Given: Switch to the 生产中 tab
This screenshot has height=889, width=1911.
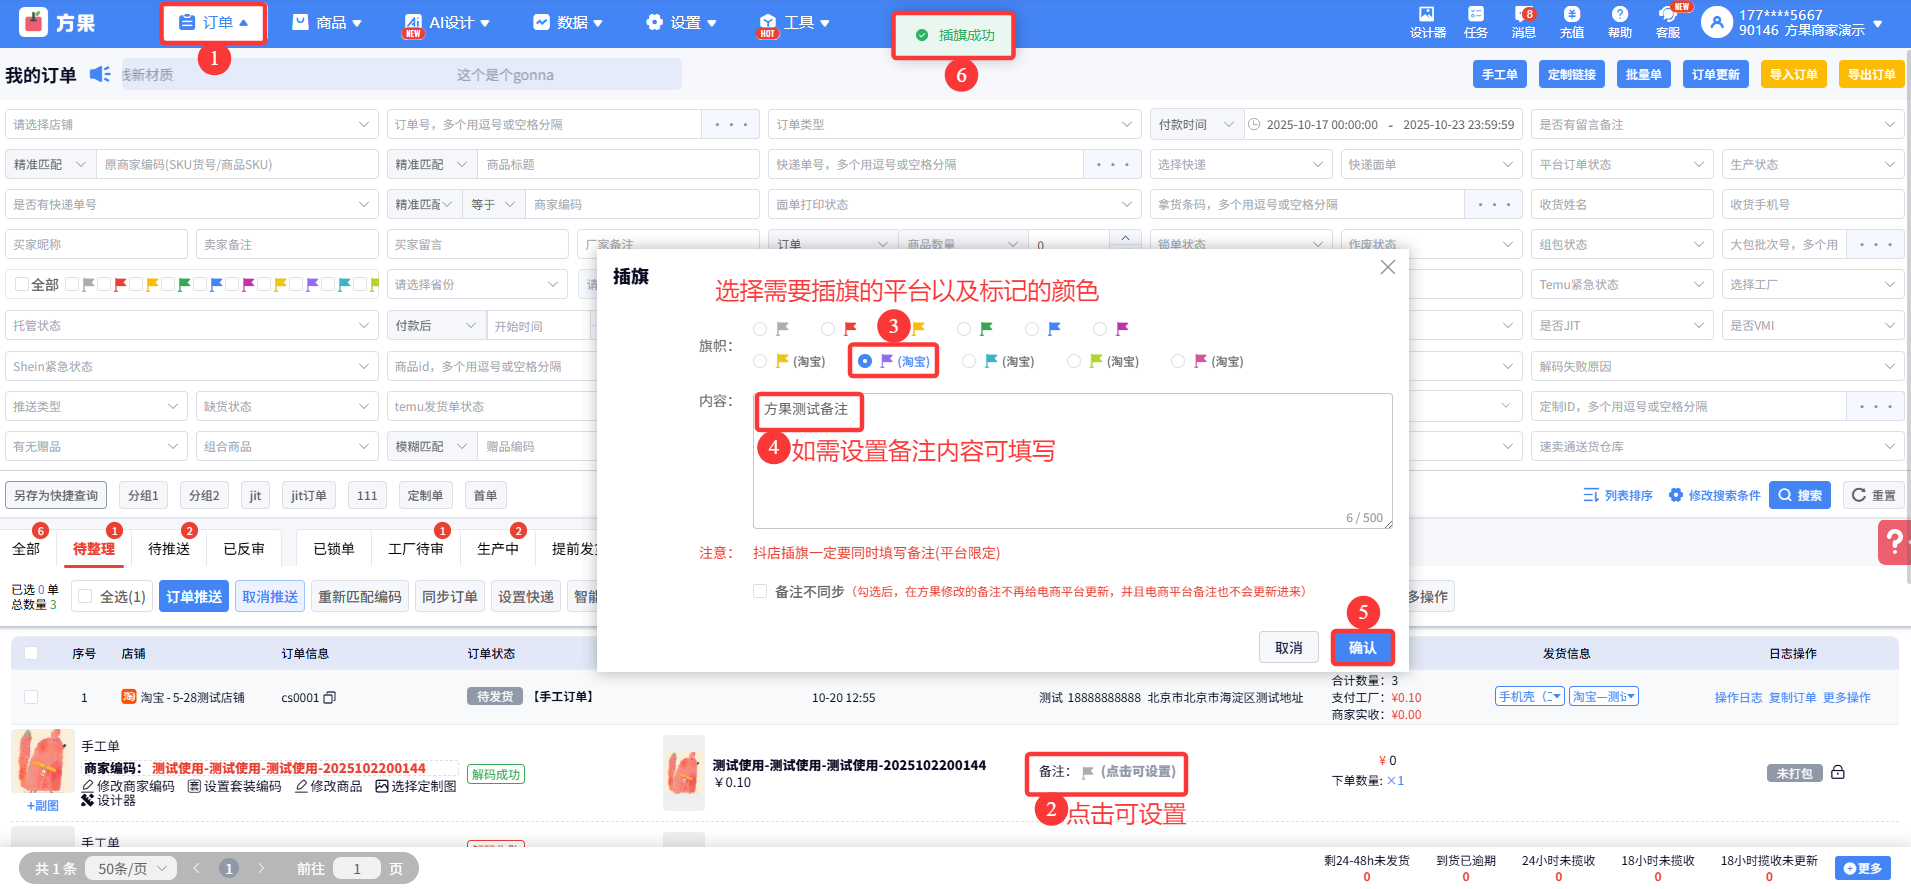Looking at the screenshot, I should pyautogui.click(x=498, y=548).
